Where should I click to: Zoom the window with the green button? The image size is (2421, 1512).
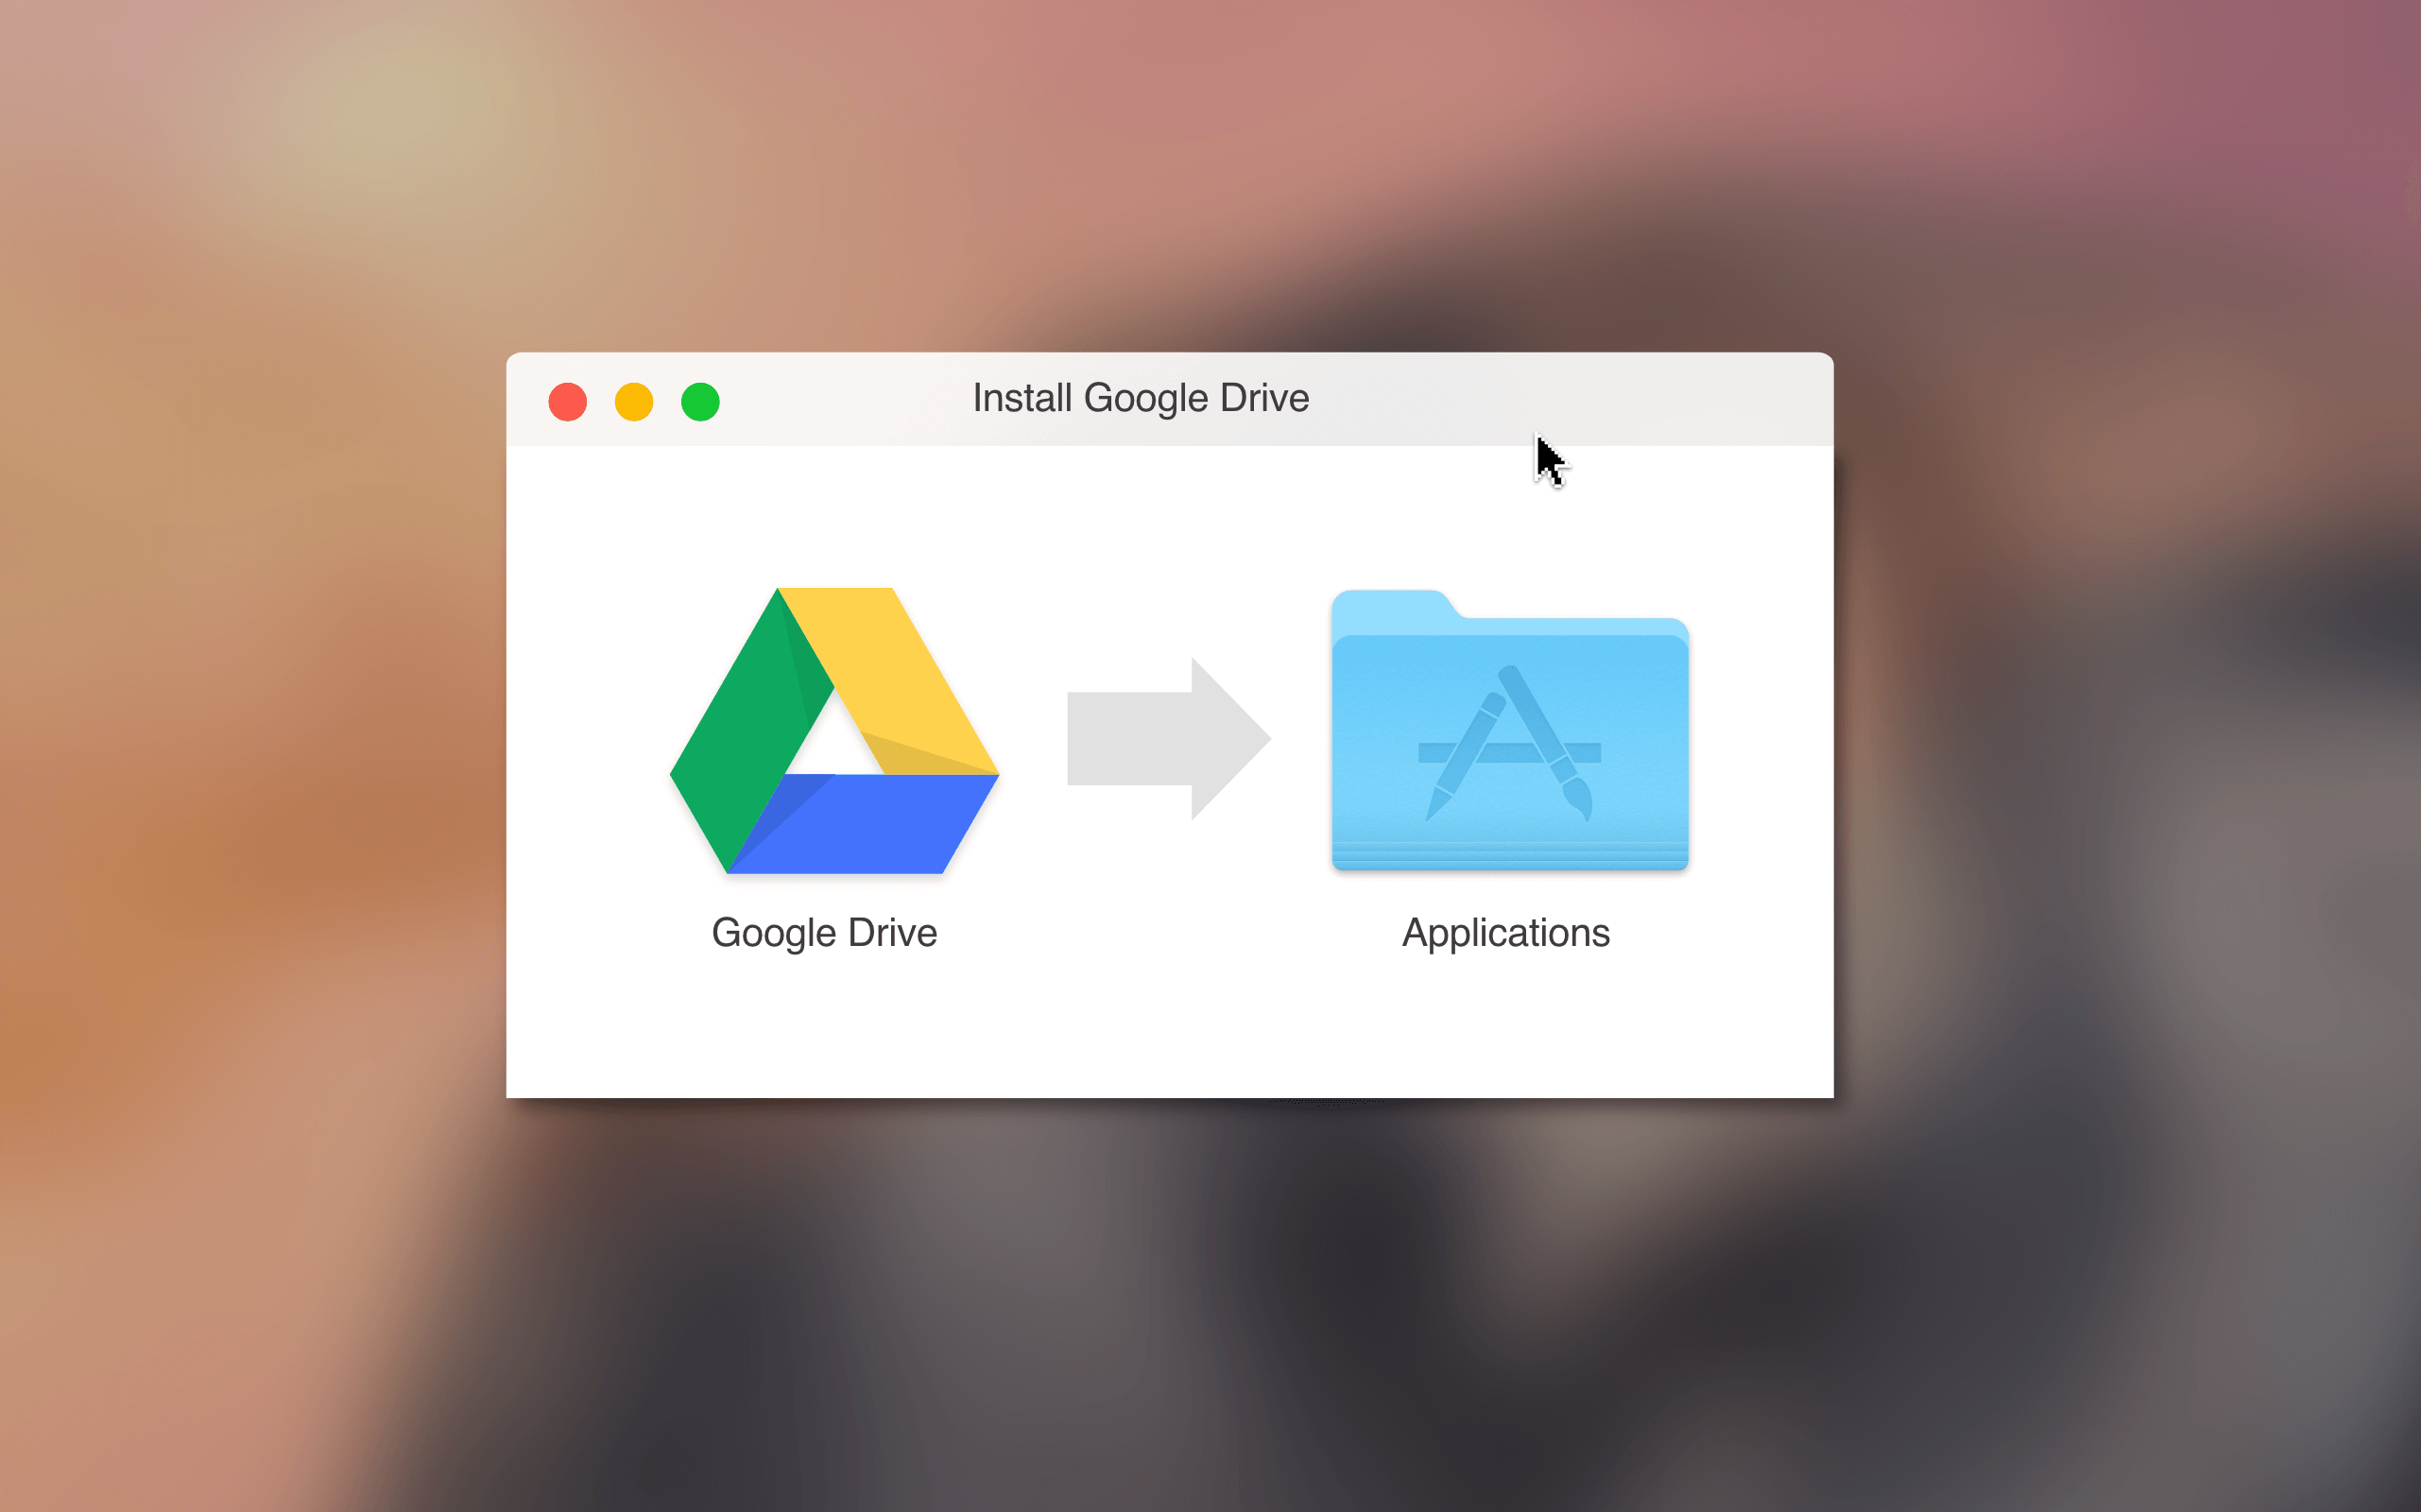pyautogui.click(x=700, y=402)
